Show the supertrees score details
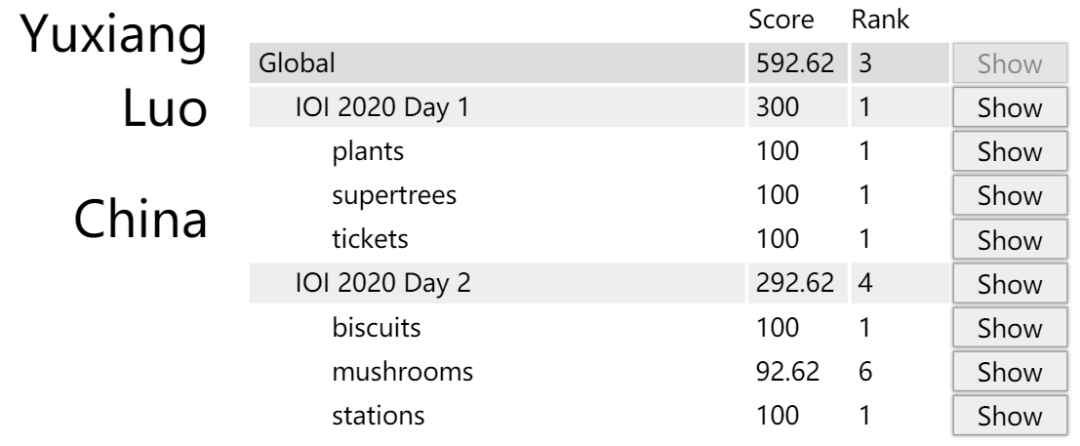The image size is (1080, 446). (x=1008, y=196)
